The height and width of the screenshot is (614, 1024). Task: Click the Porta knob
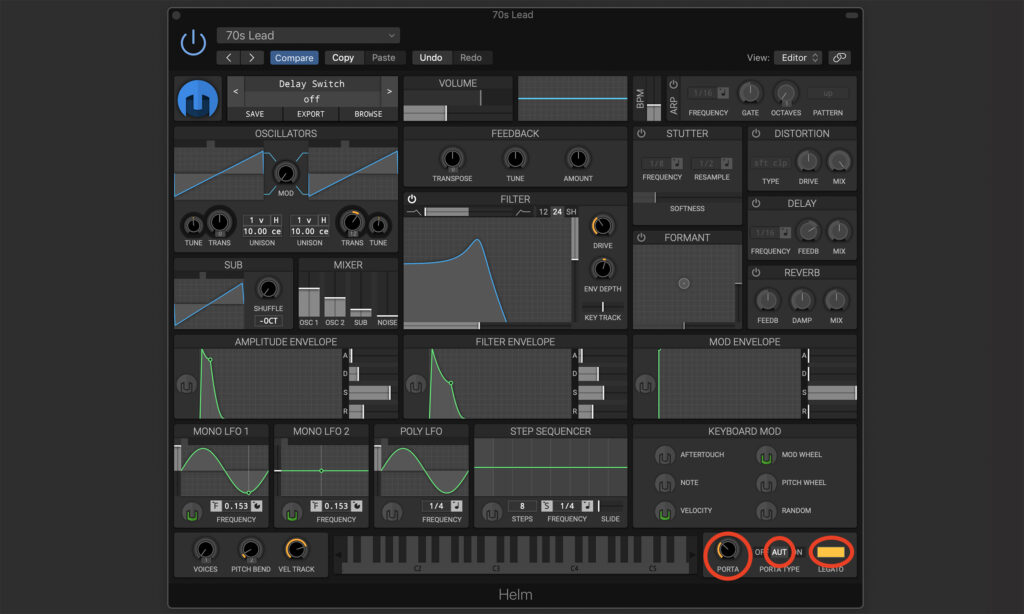(726, 550)
